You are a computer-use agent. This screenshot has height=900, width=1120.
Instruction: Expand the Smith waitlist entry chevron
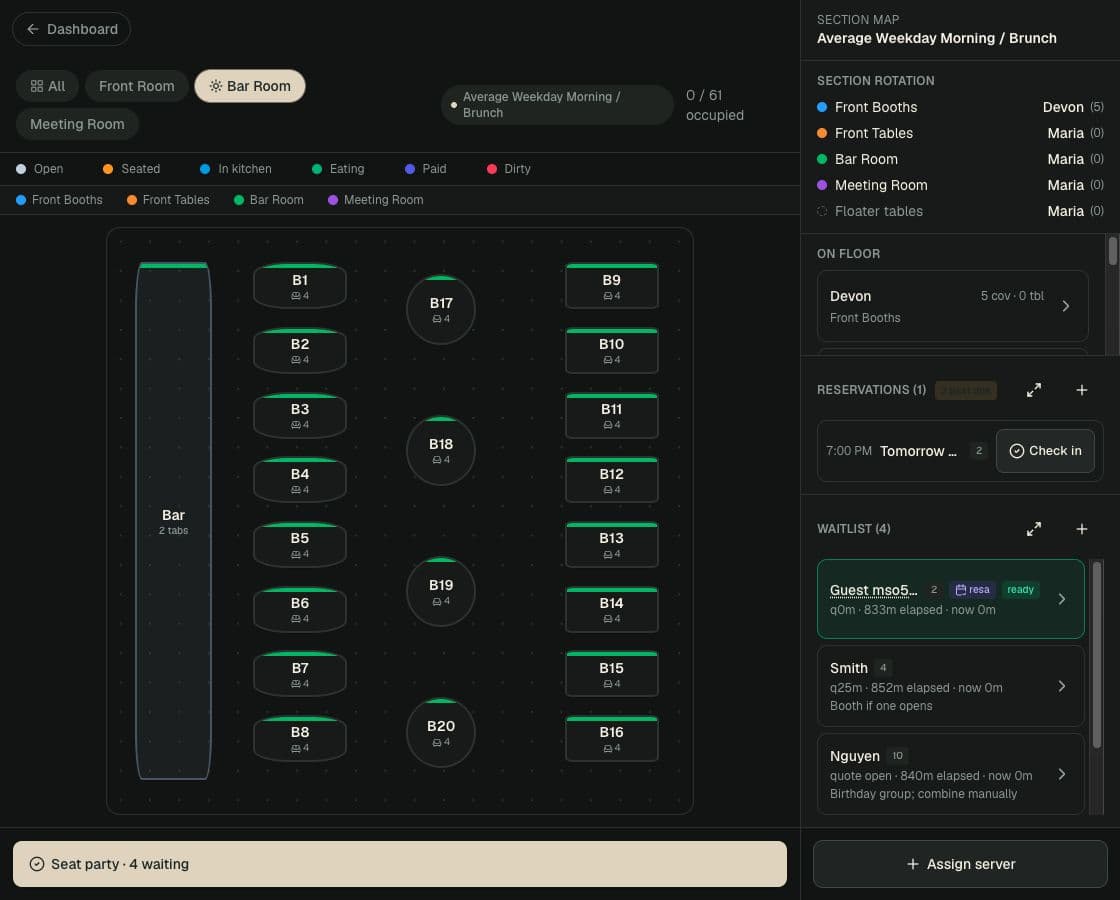(x=1062, y=686)
